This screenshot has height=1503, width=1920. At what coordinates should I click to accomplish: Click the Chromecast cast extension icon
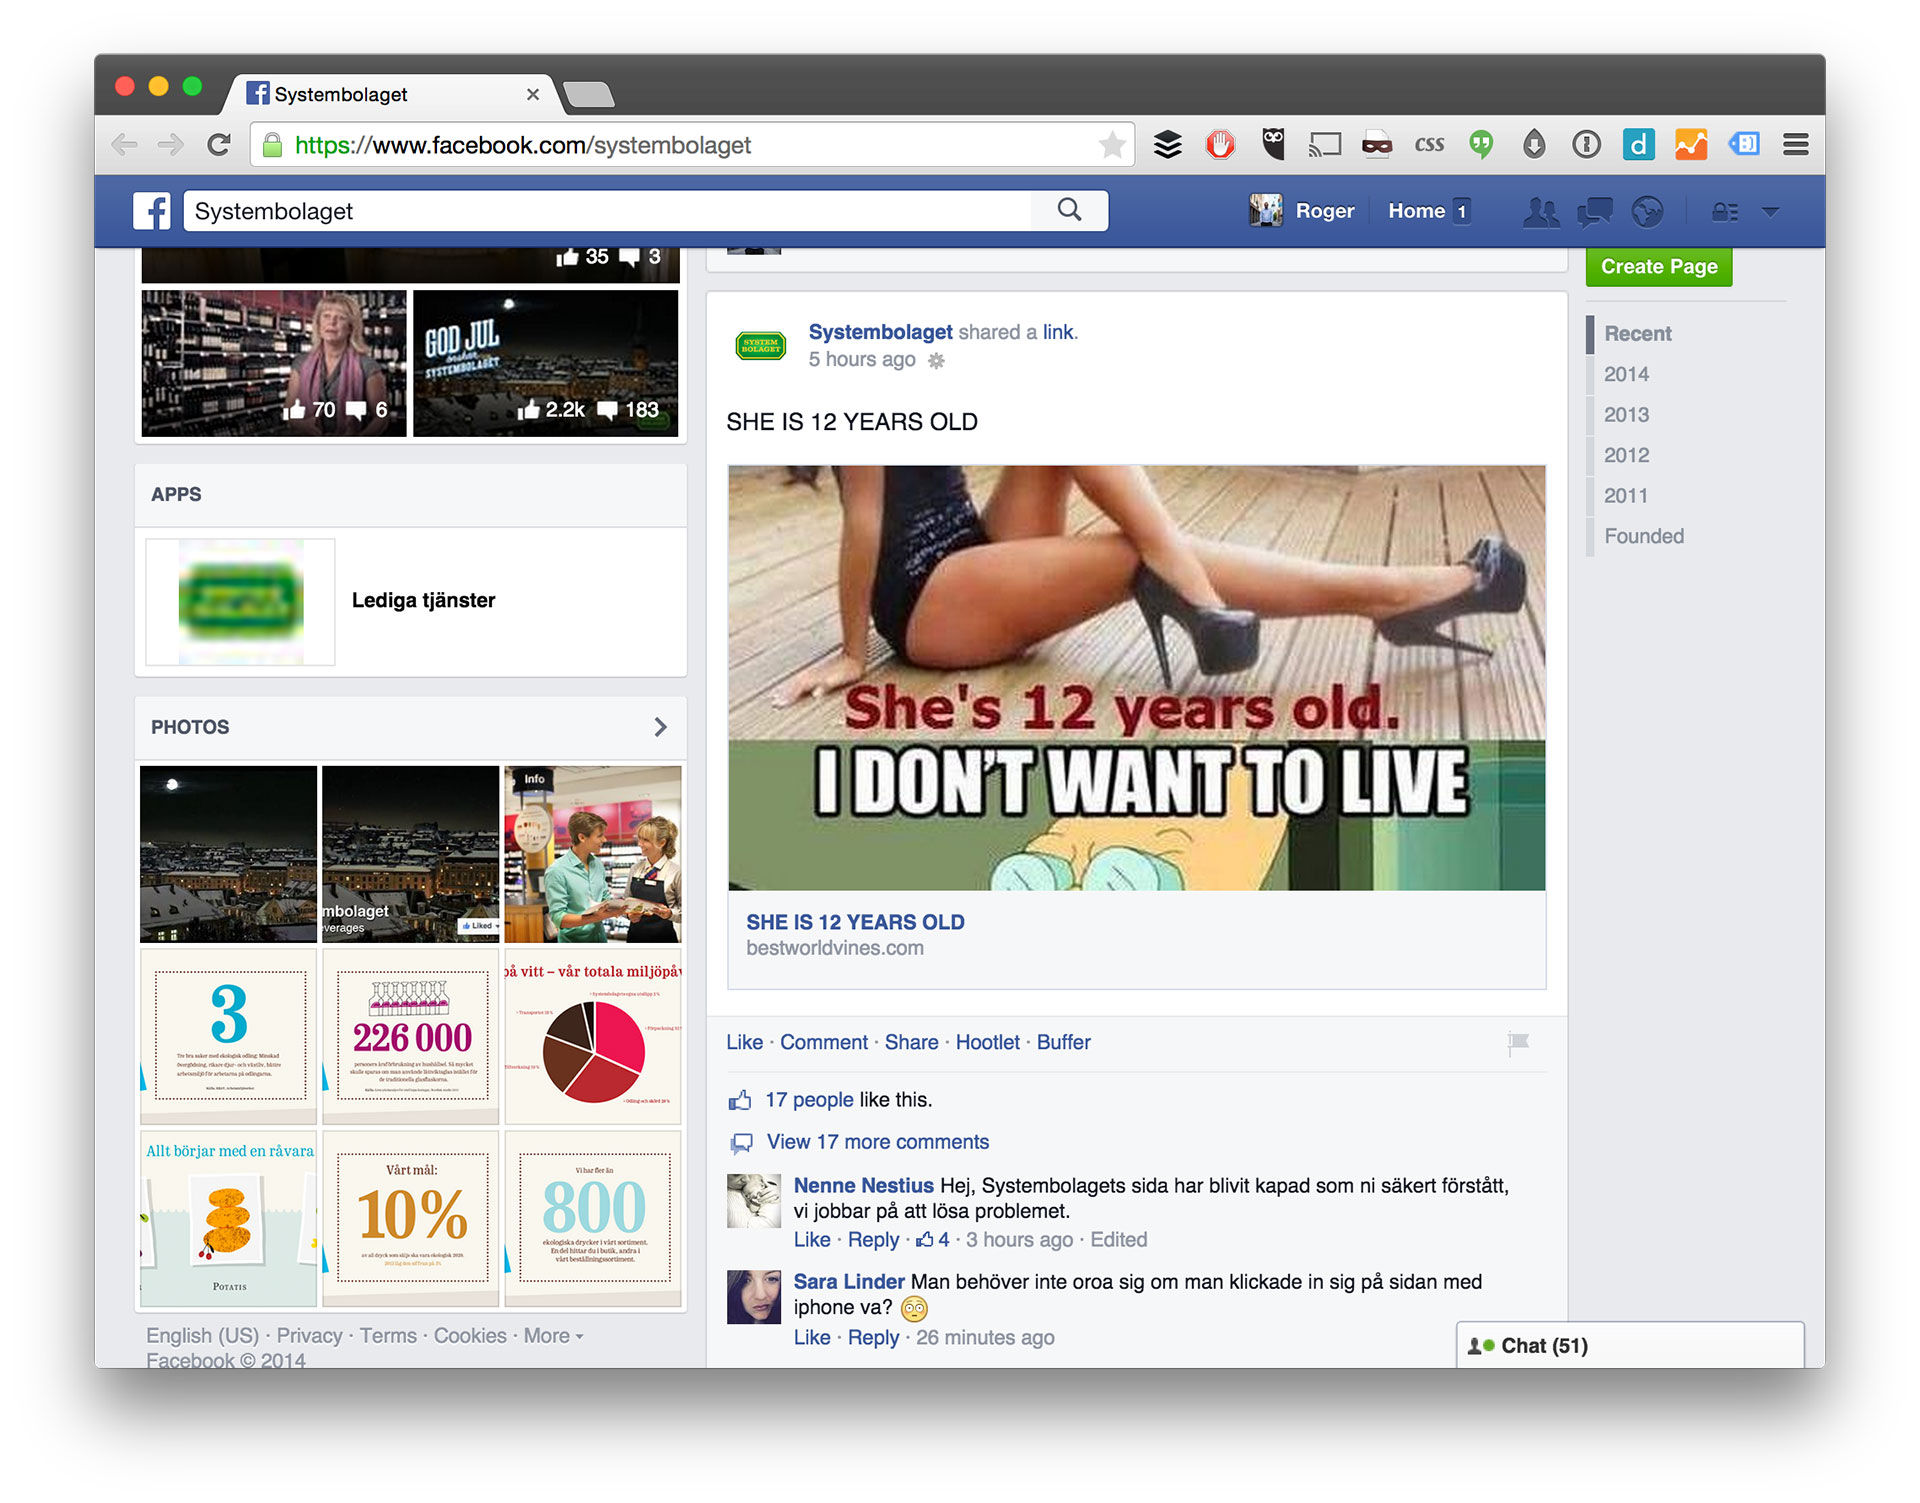1325,145
